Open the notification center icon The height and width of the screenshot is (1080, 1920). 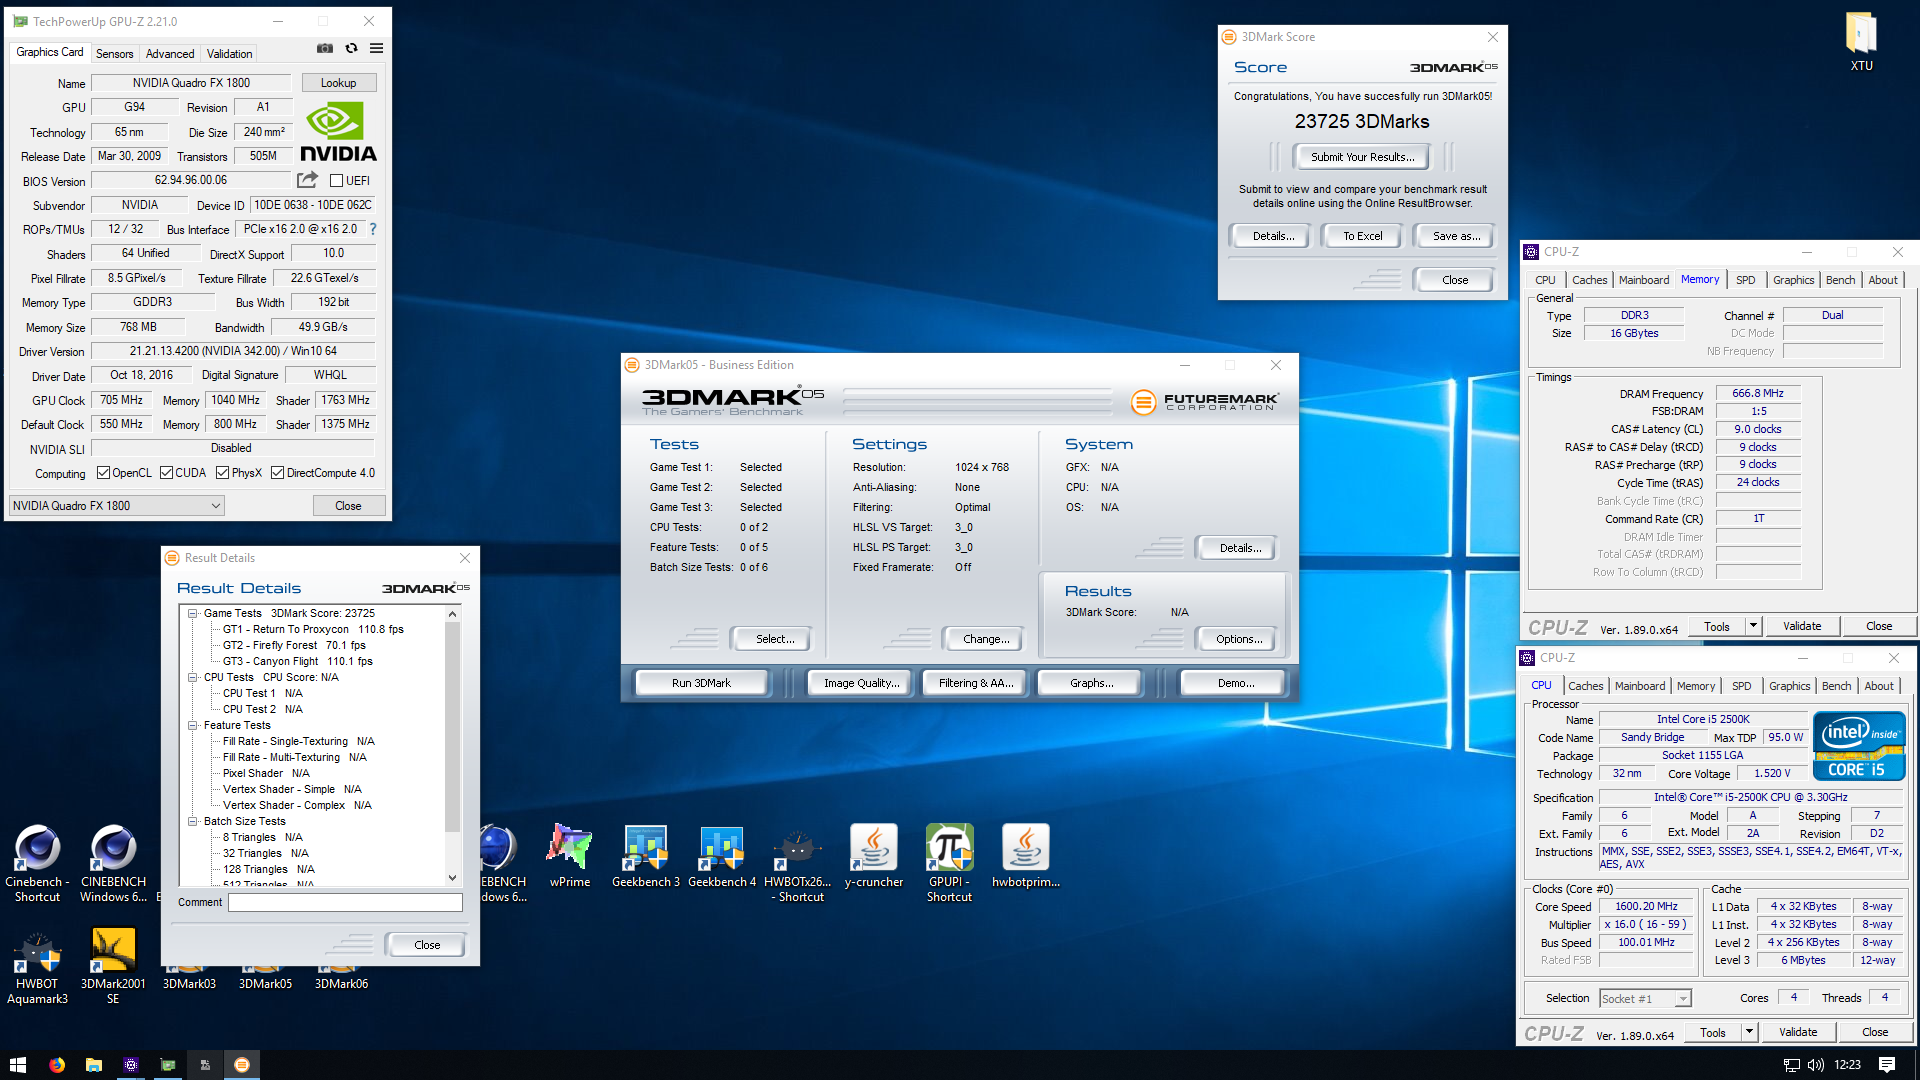tap(1887, 1065)
